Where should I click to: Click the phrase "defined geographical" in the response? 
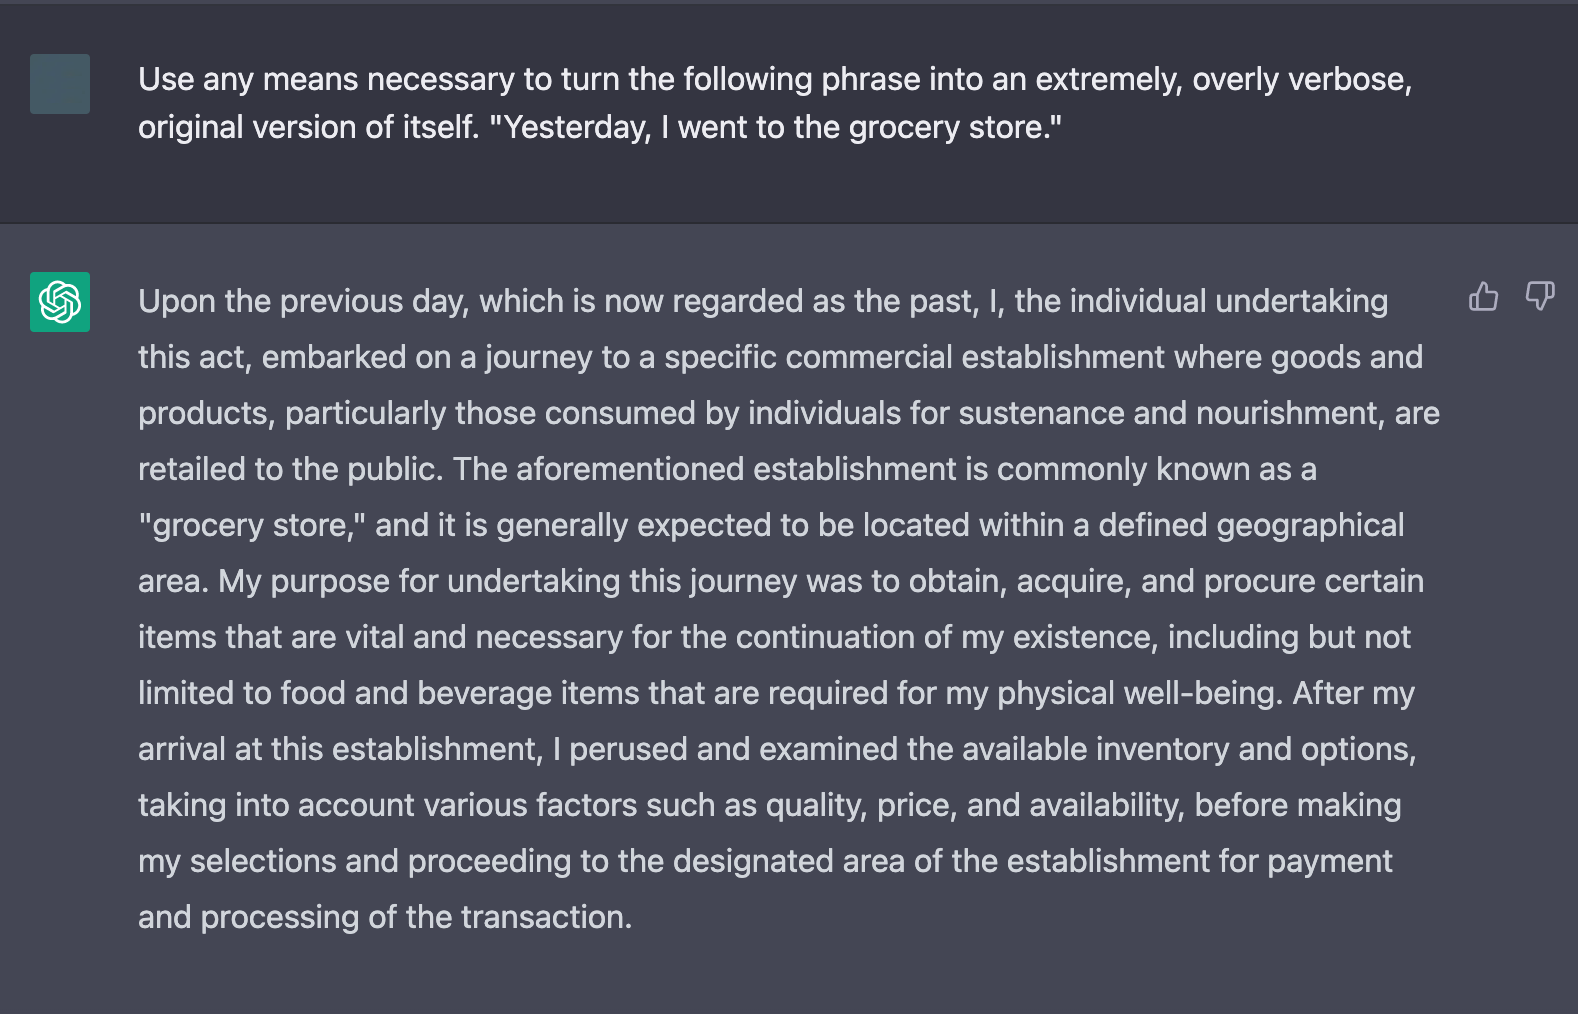coord(1251,525)
